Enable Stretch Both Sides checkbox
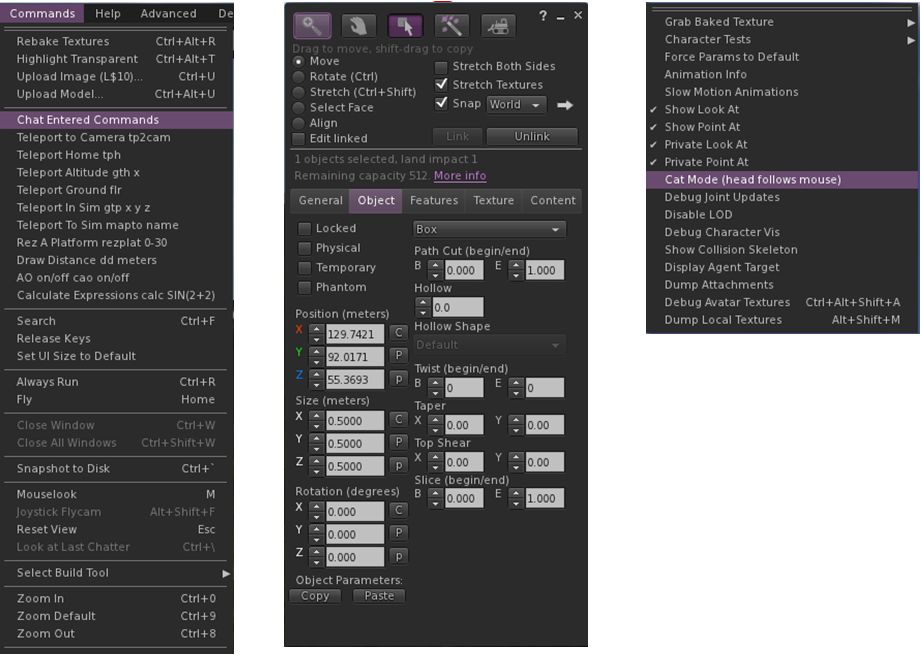Image resolution: width=921 pixels, height=658 pixels. [442, 67]
